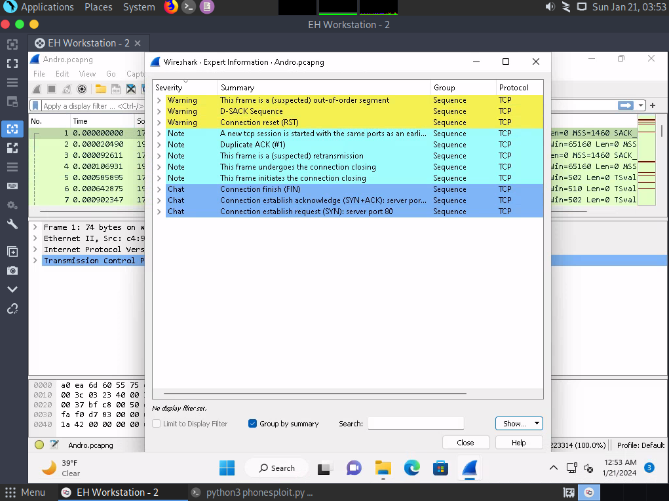This screenshot has width=669, height=503.
Task: Expand the Connection finish (FIN) chat row
Action: click(158, 189)
